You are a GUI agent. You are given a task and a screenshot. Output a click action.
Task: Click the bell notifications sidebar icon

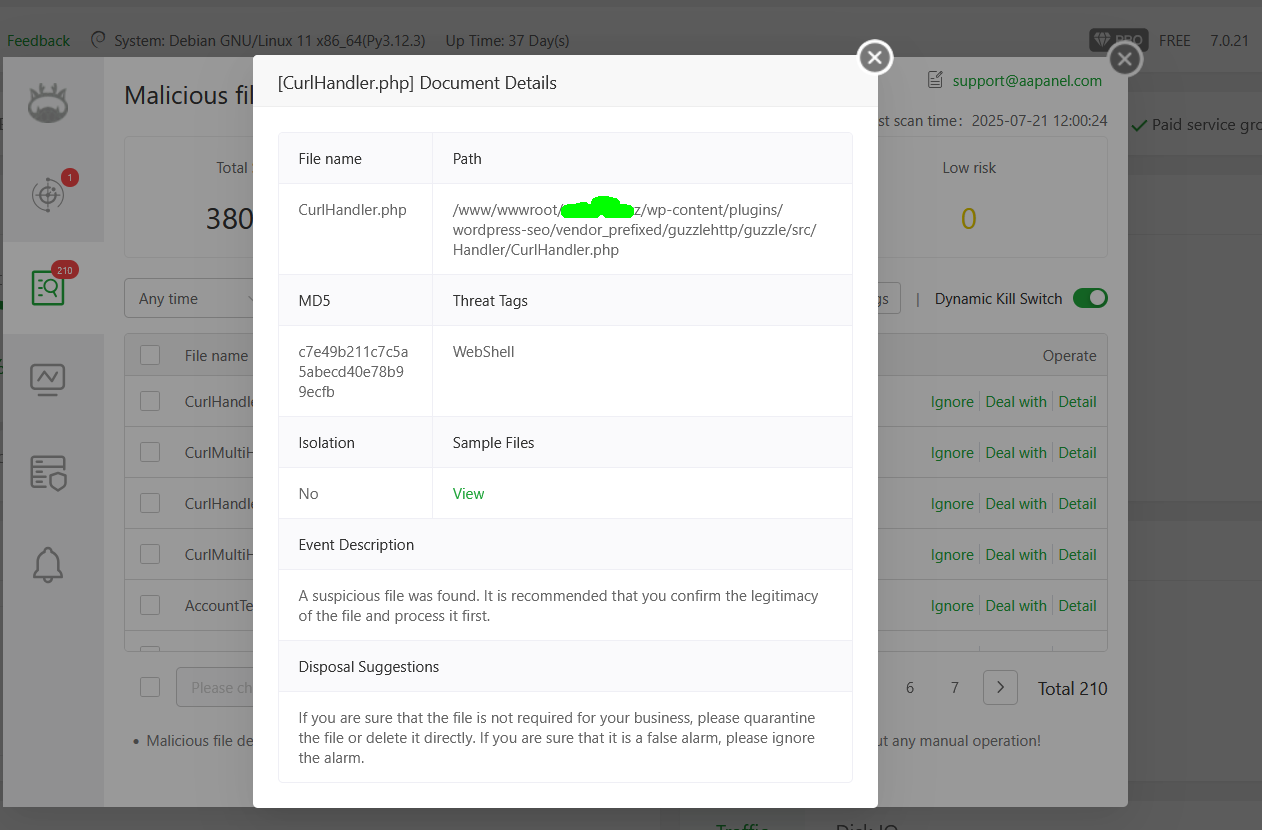pyautogui.click(x=48, y=565)
